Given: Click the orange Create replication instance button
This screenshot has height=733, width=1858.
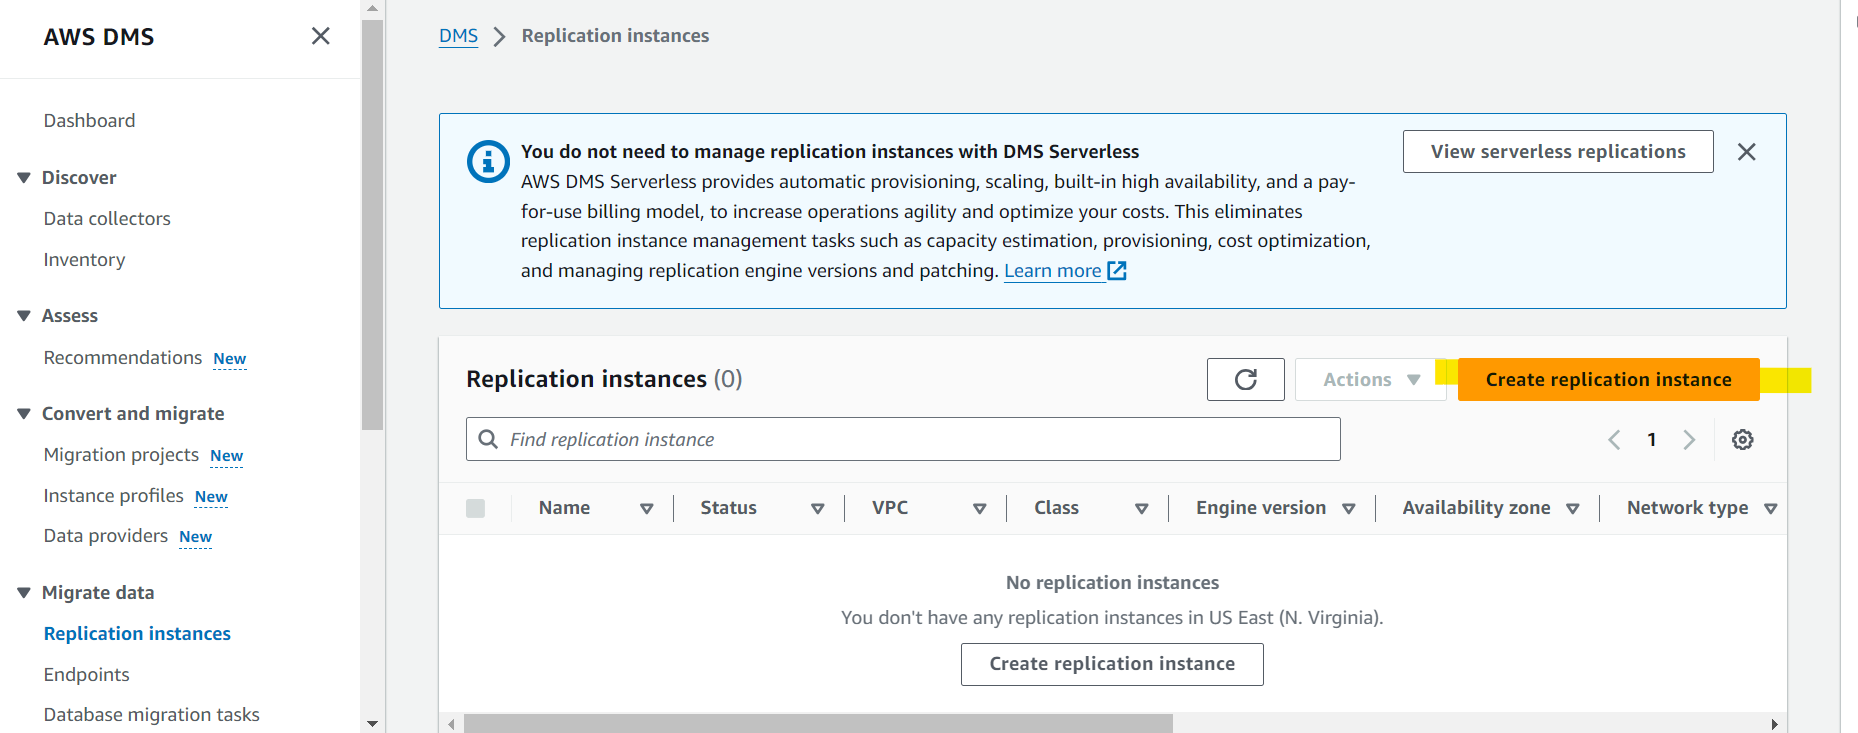Looking at the screenshot, I should pos(1608,379).
